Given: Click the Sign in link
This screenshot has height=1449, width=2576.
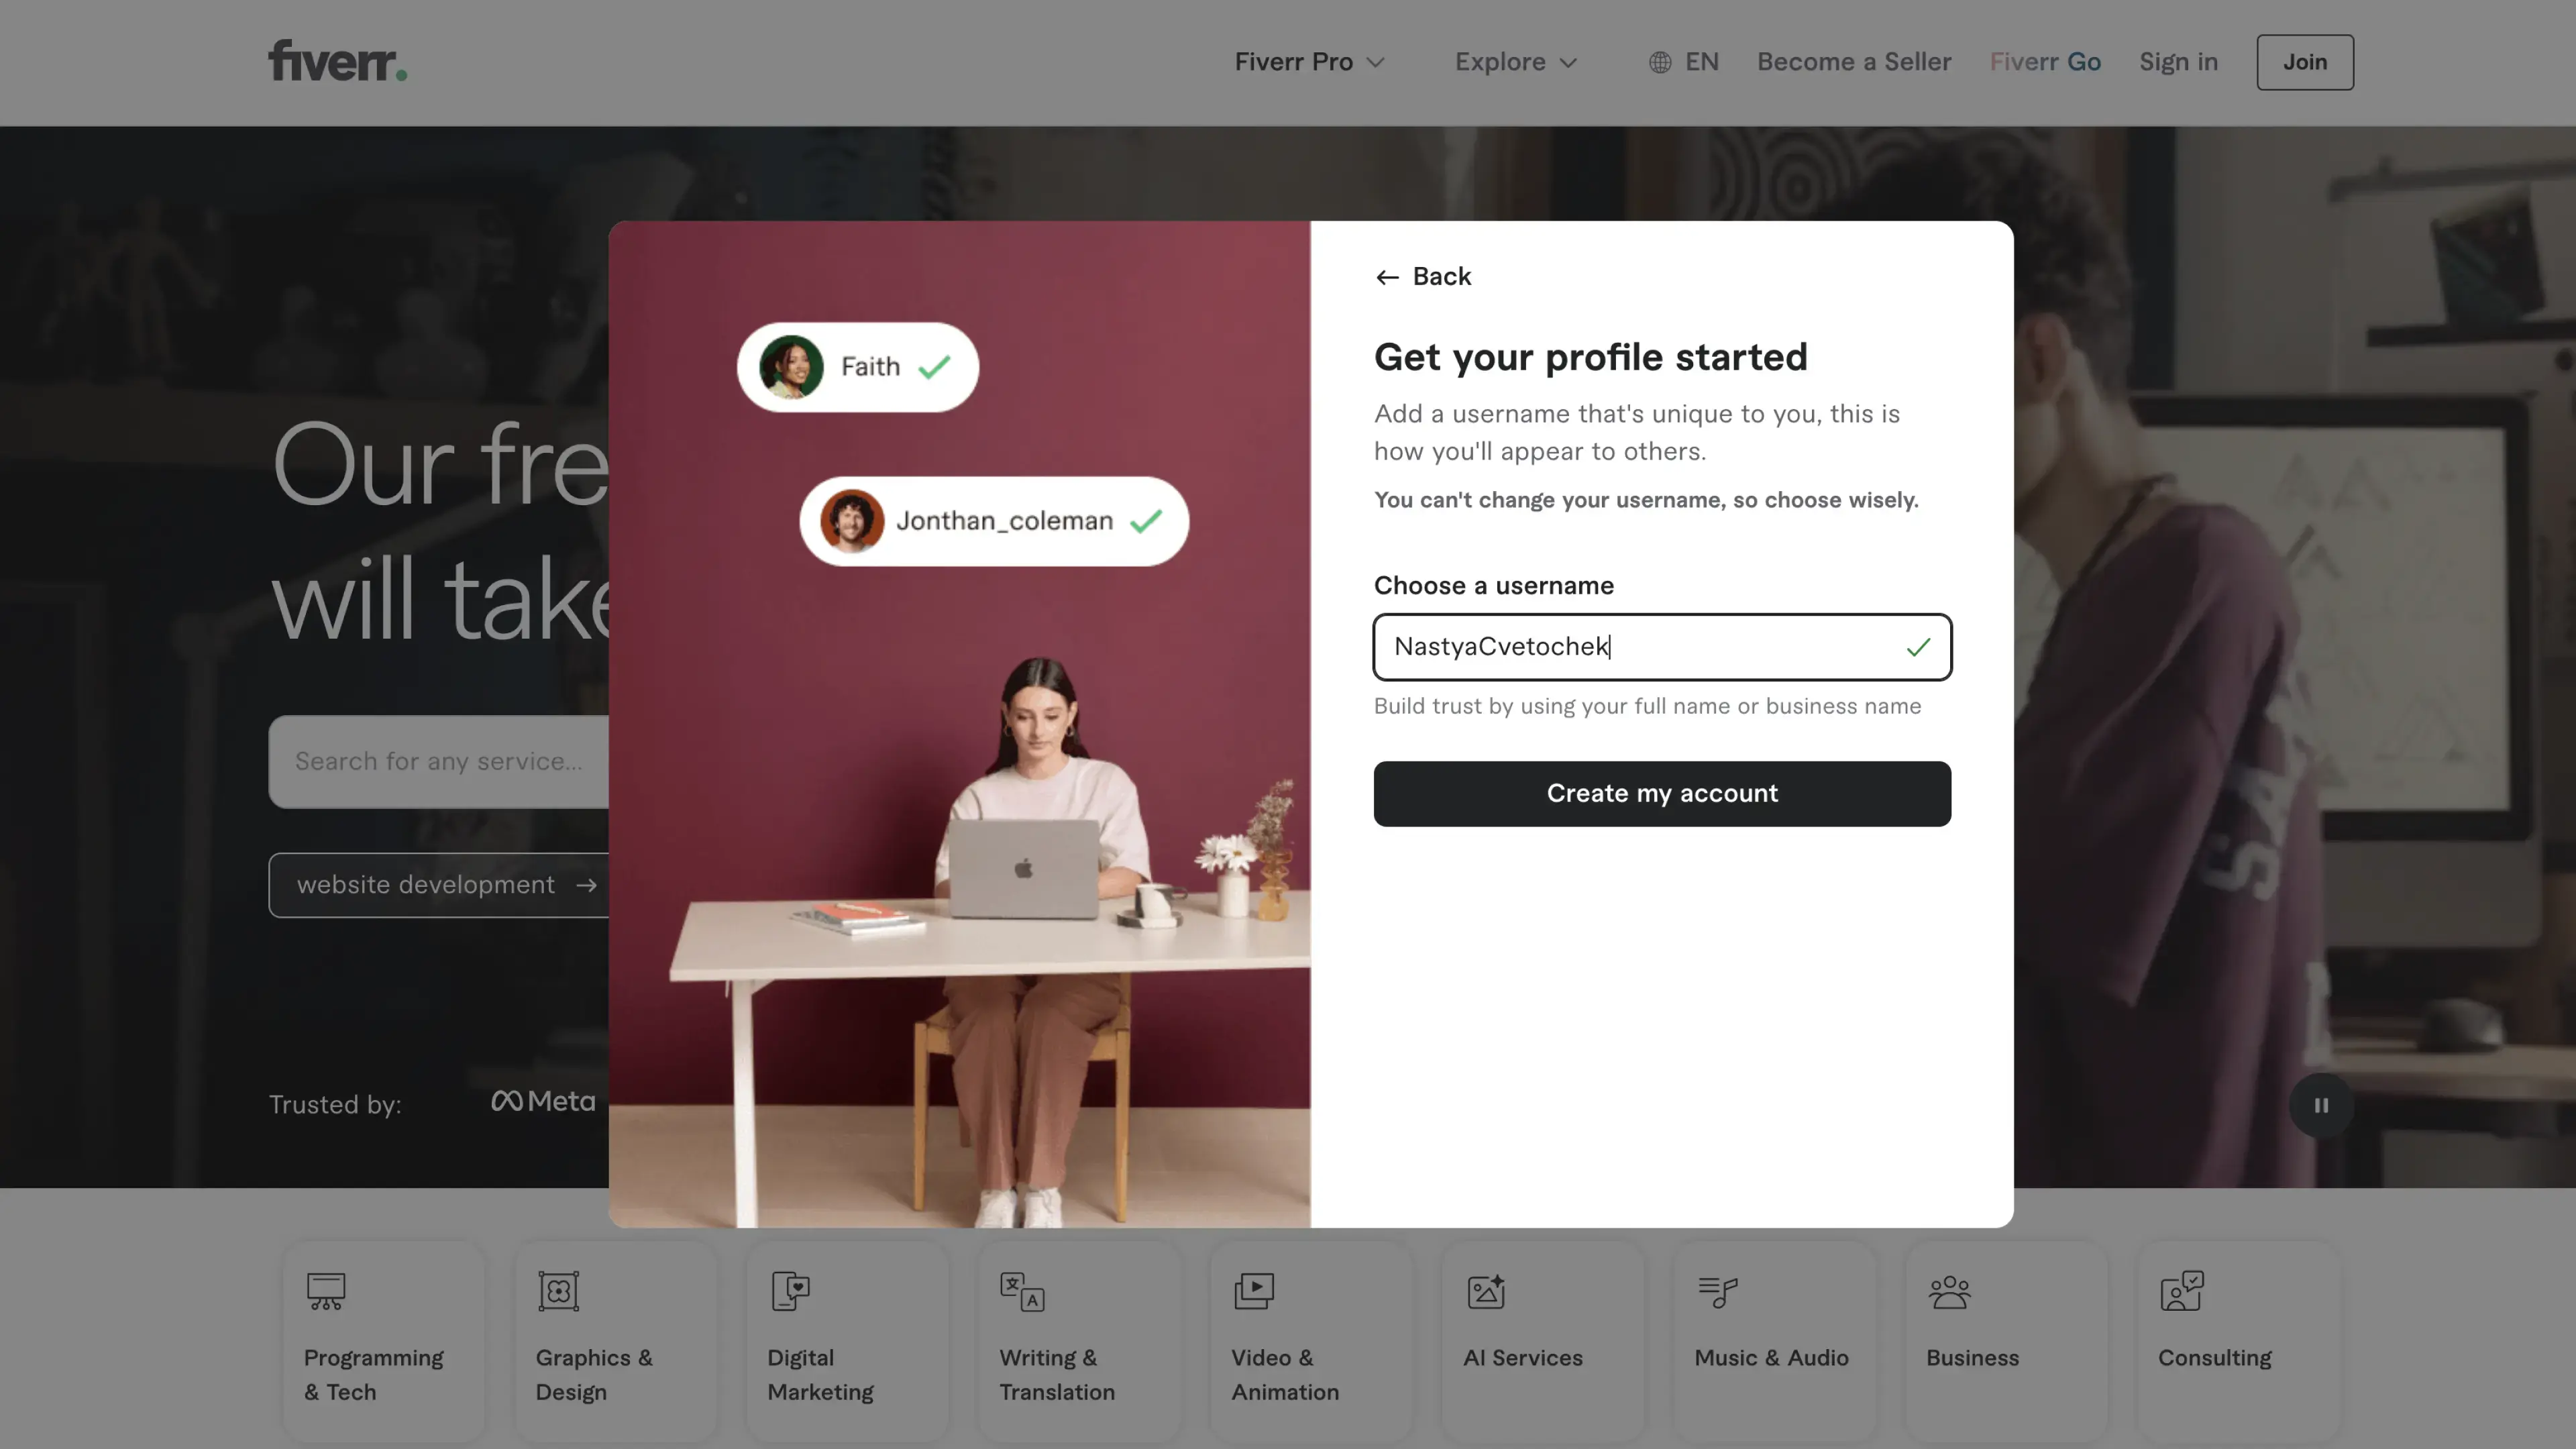Looking at the screenshot, I should tap(2178, 62).
